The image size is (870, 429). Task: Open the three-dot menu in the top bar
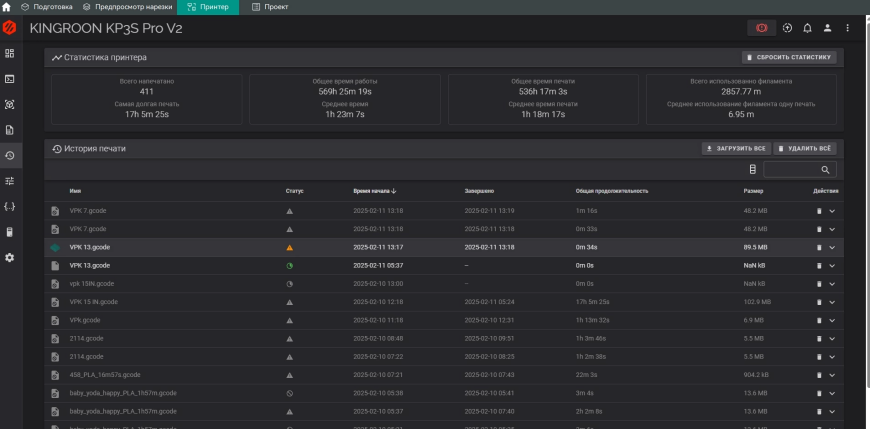point(847,28)
